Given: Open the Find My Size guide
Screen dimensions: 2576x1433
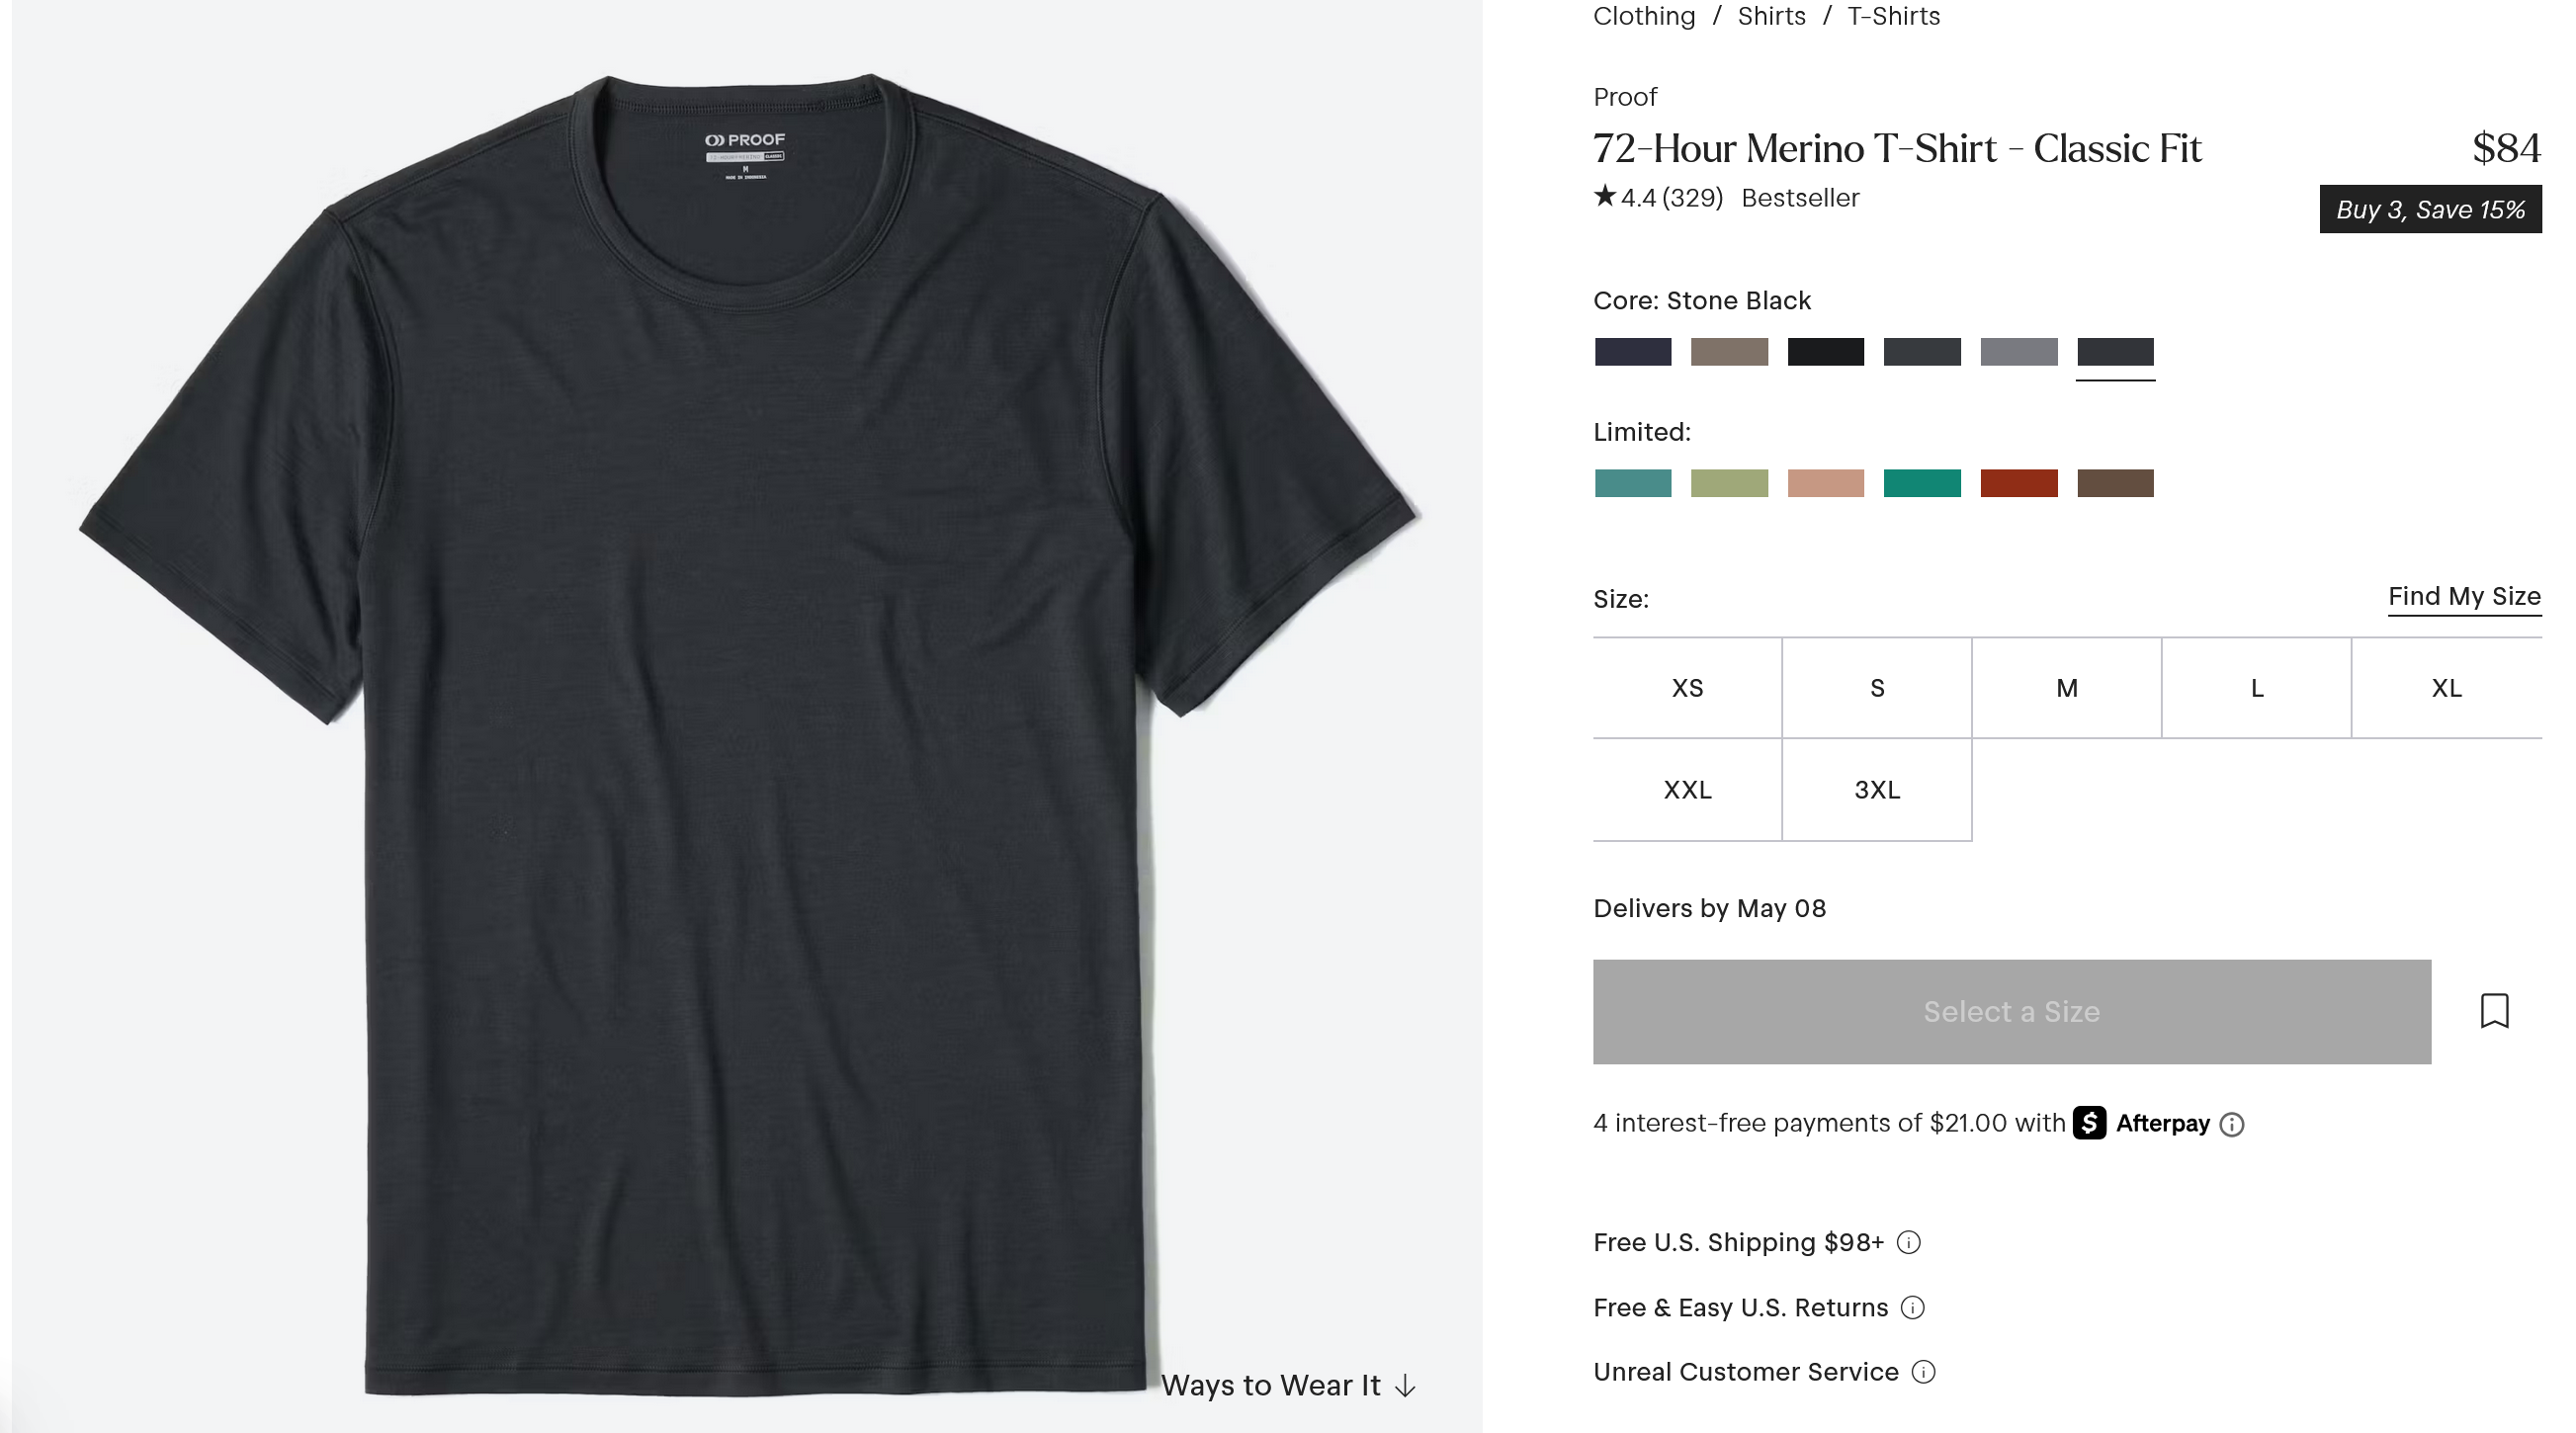Looking at the screenshot, I should tap(2464, 597).
